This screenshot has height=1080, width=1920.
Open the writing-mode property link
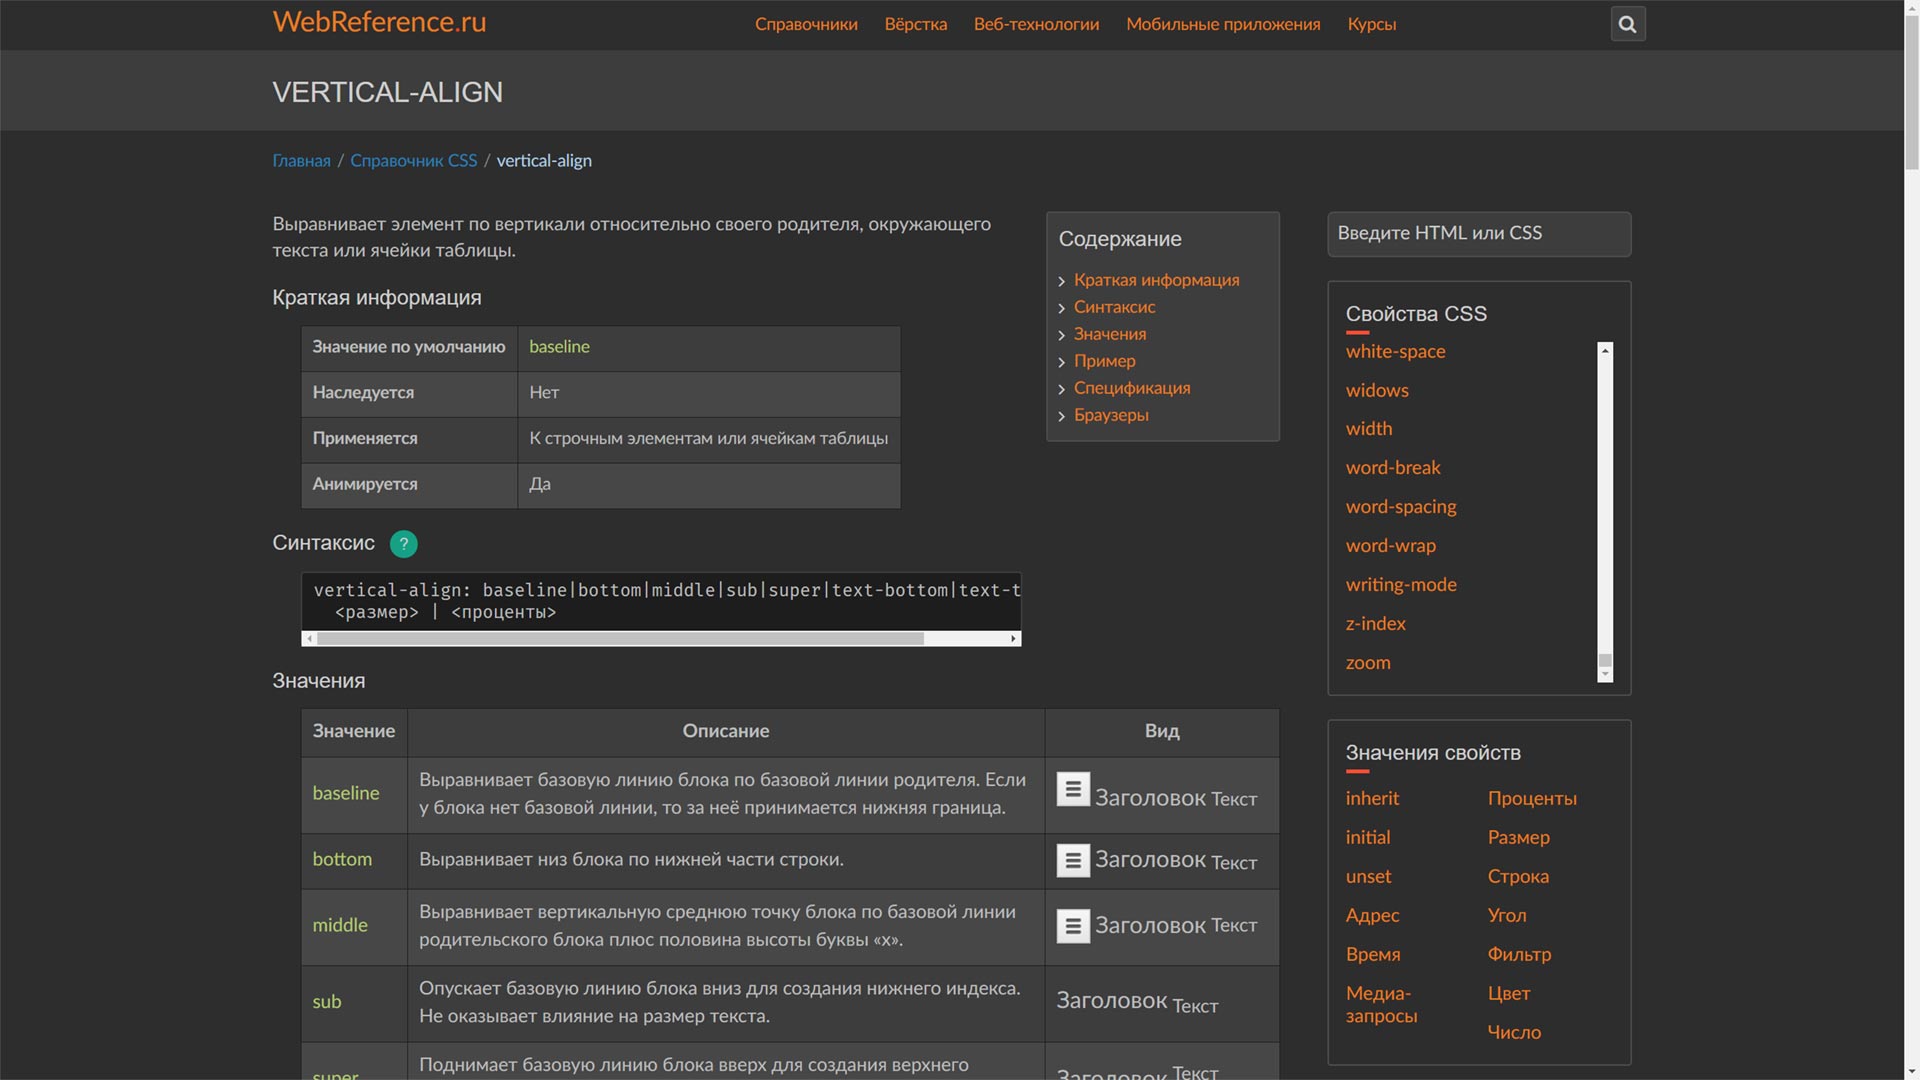[1401, 585]
